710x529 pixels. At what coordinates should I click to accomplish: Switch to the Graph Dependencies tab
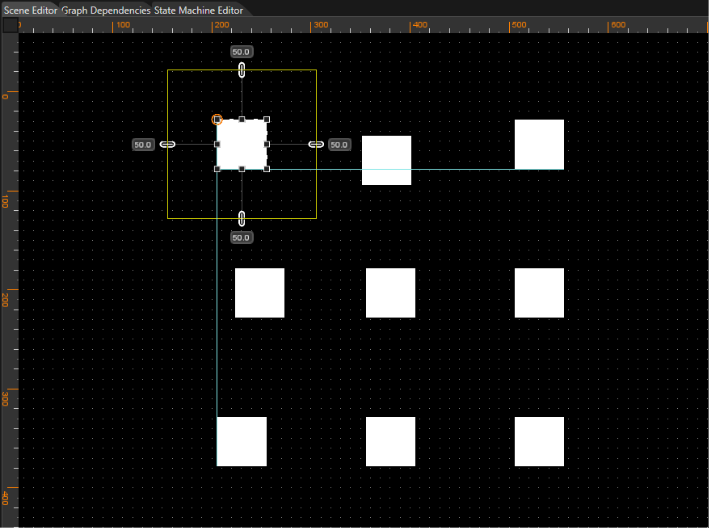(x=106, y=10)
